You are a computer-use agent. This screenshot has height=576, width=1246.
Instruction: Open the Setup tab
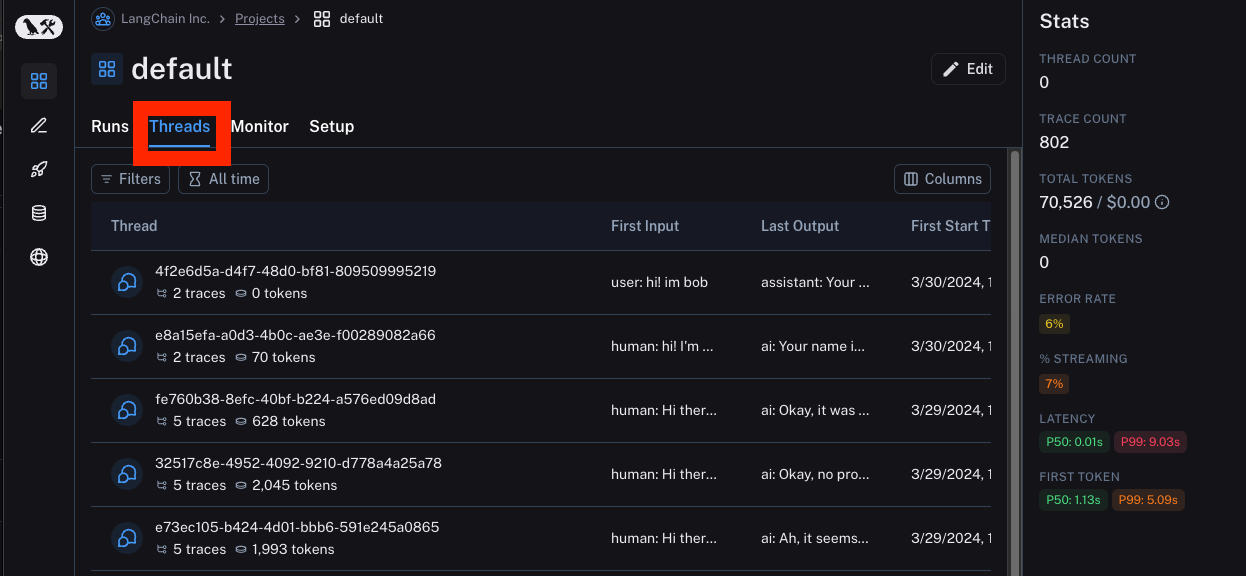click(331, 126)
